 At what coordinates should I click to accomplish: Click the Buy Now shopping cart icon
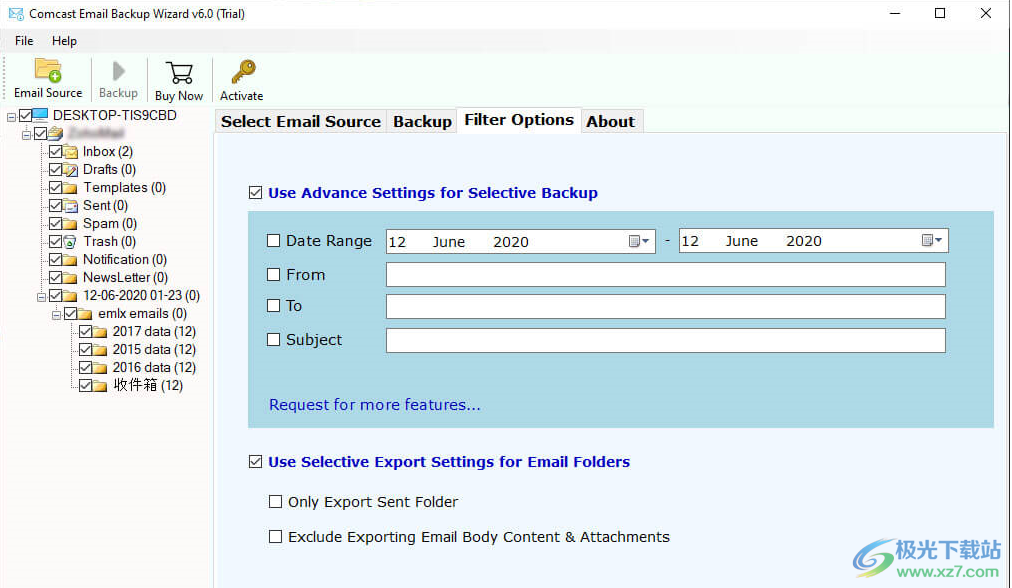[x=179, y=72]
